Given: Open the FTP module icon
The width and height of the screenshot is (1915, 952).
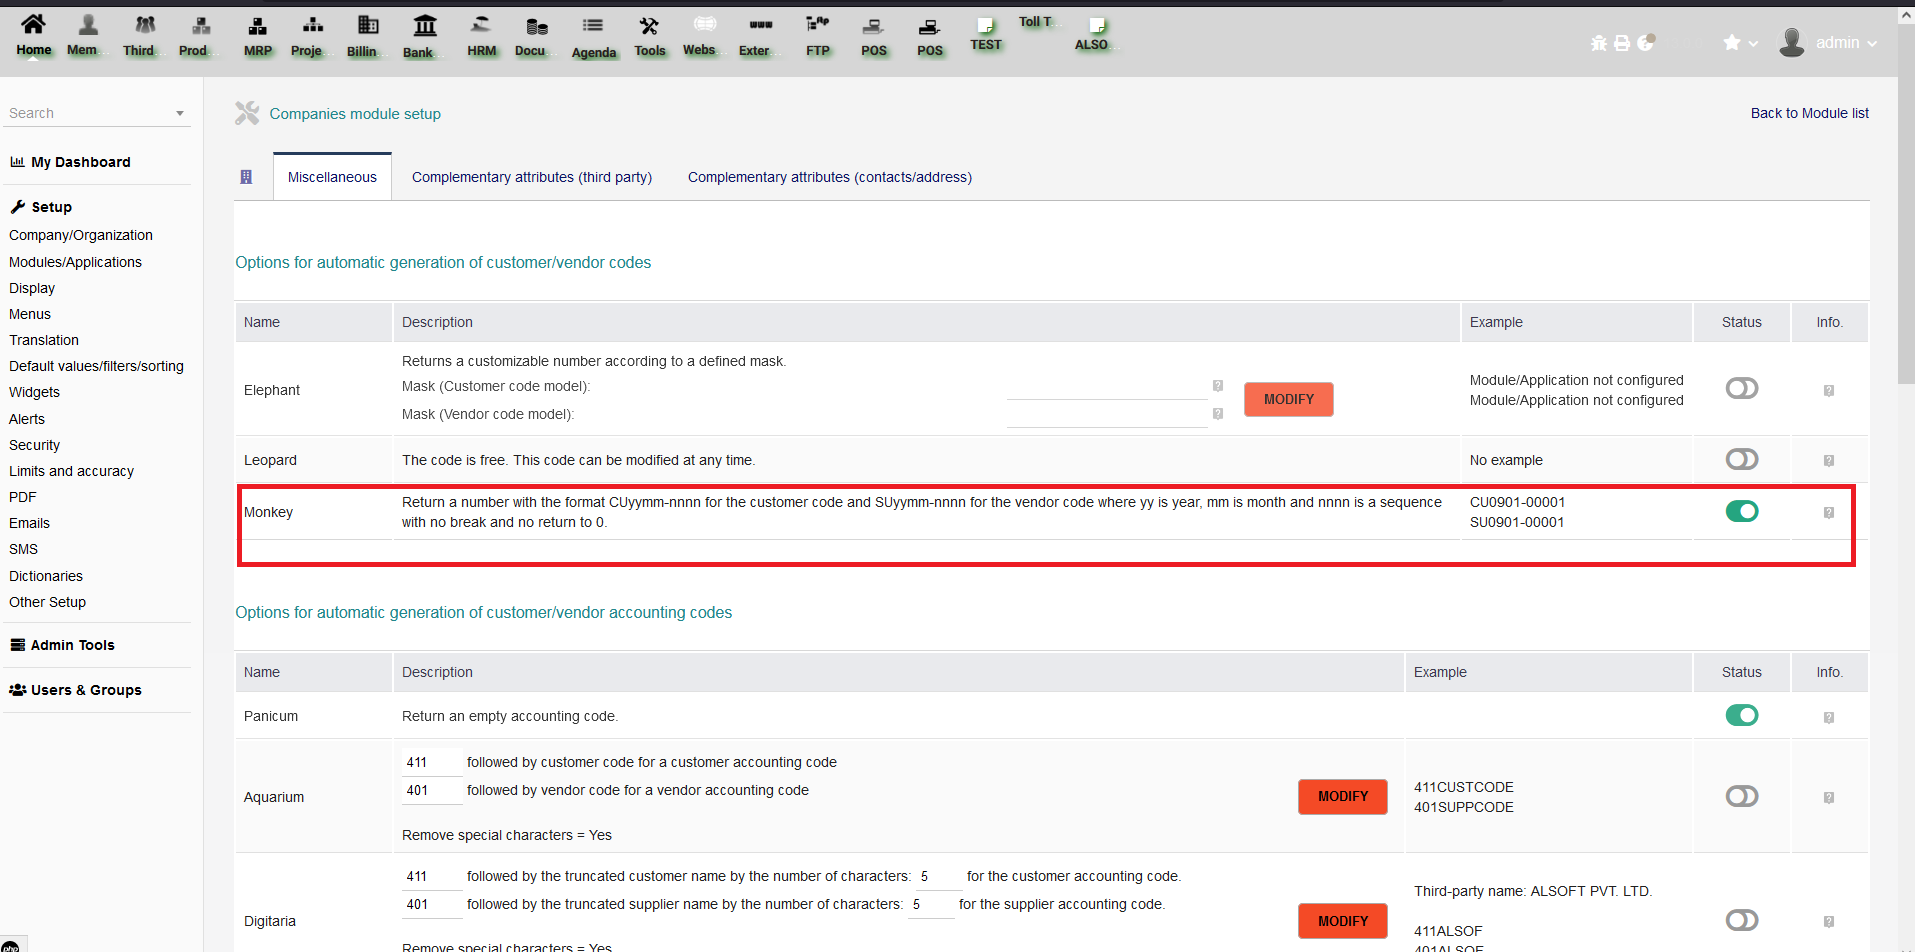Looking at the screenshot, I should (817, 36).
